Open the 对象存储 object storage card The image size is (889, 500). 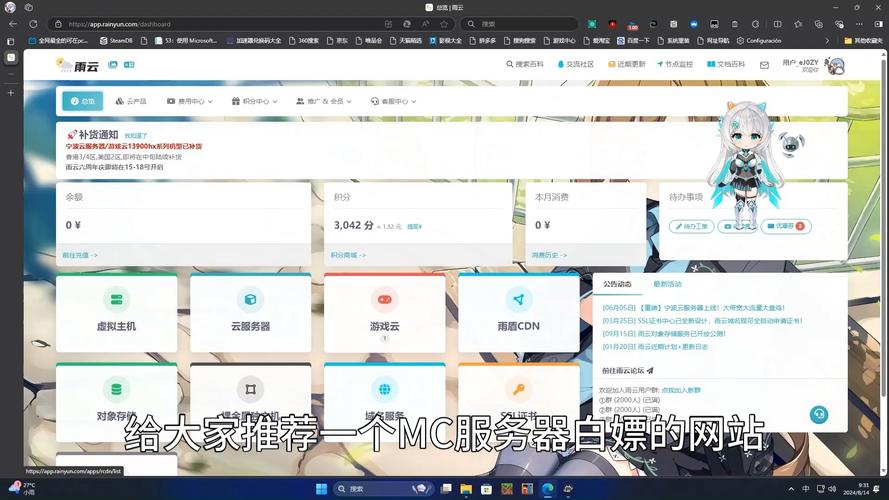(x=116, y=401)
